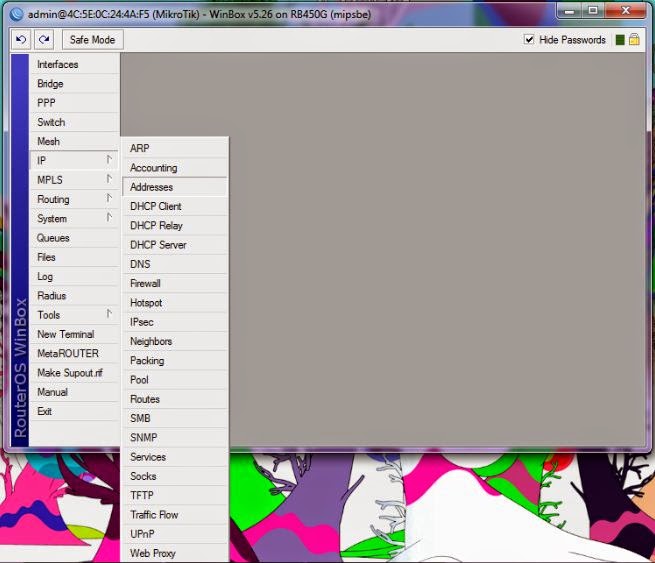Screen dimensions: 655x563
Task: Open the Files menu
Action: [x=75, y=257]
